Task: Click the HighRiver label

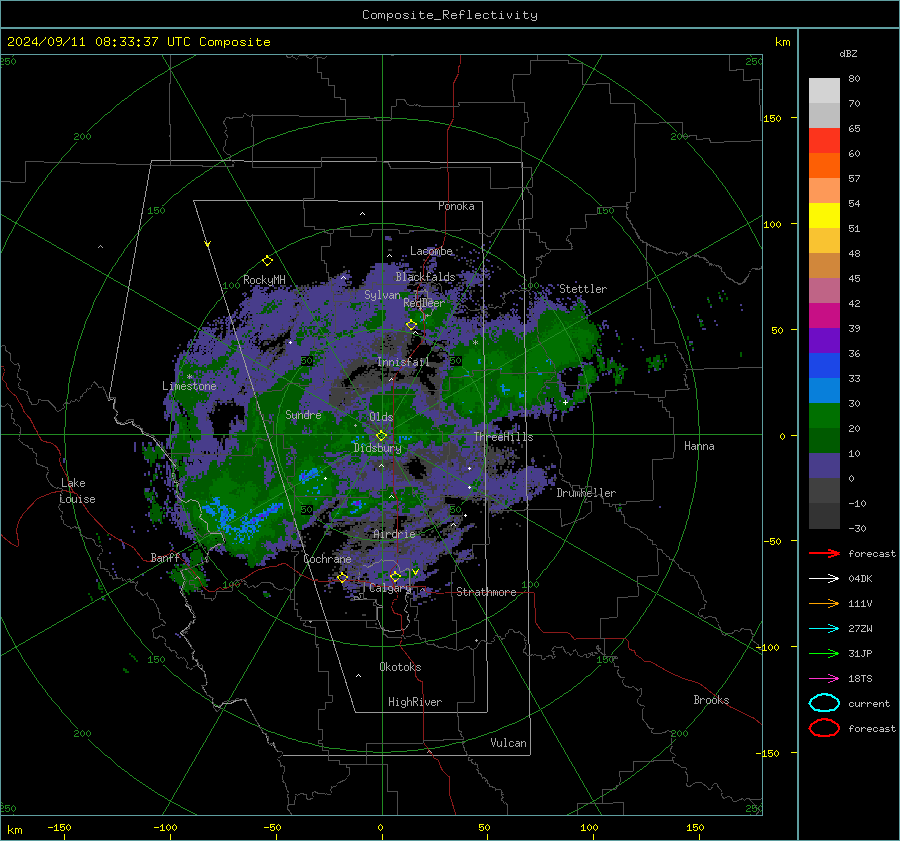Action: click(415, 703)
